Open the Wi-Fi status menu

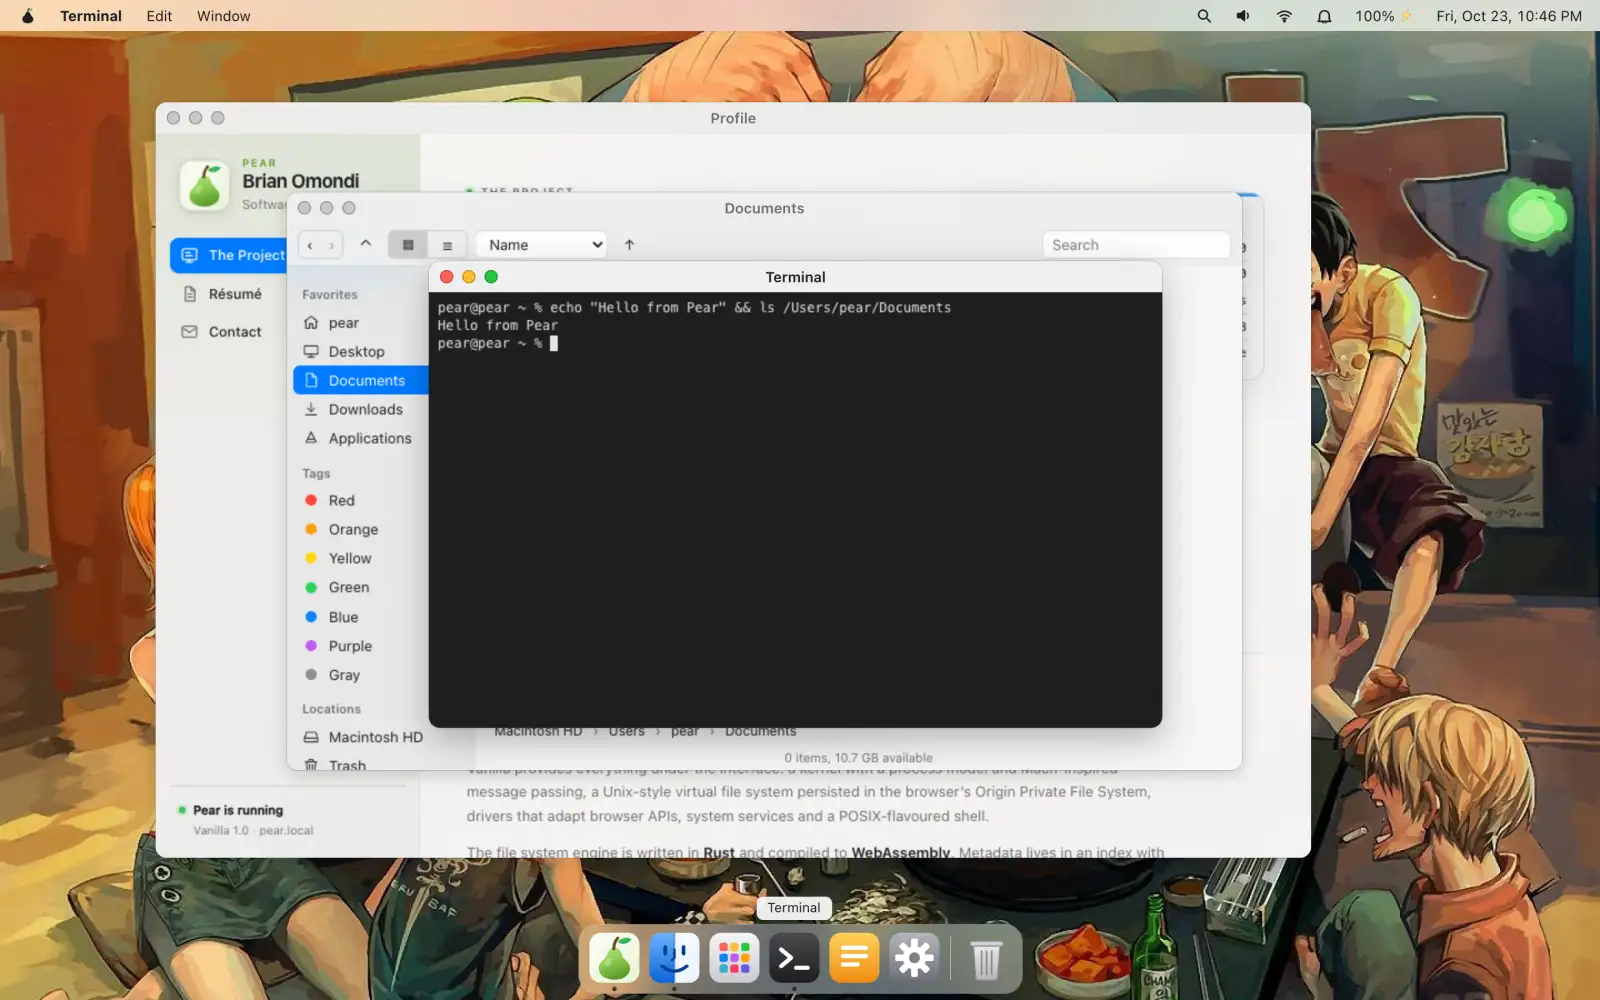(x=1284, y=16)
